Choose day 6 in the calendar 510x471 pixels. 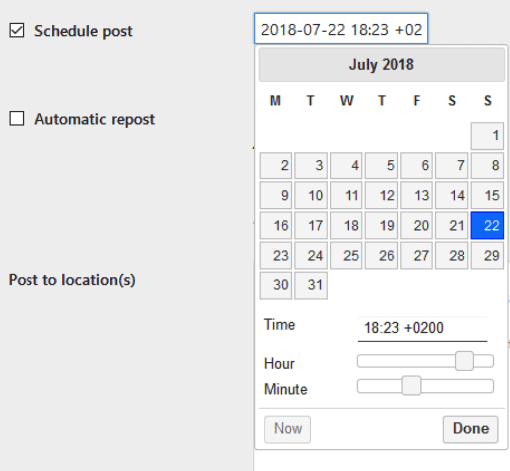point(417,166)
